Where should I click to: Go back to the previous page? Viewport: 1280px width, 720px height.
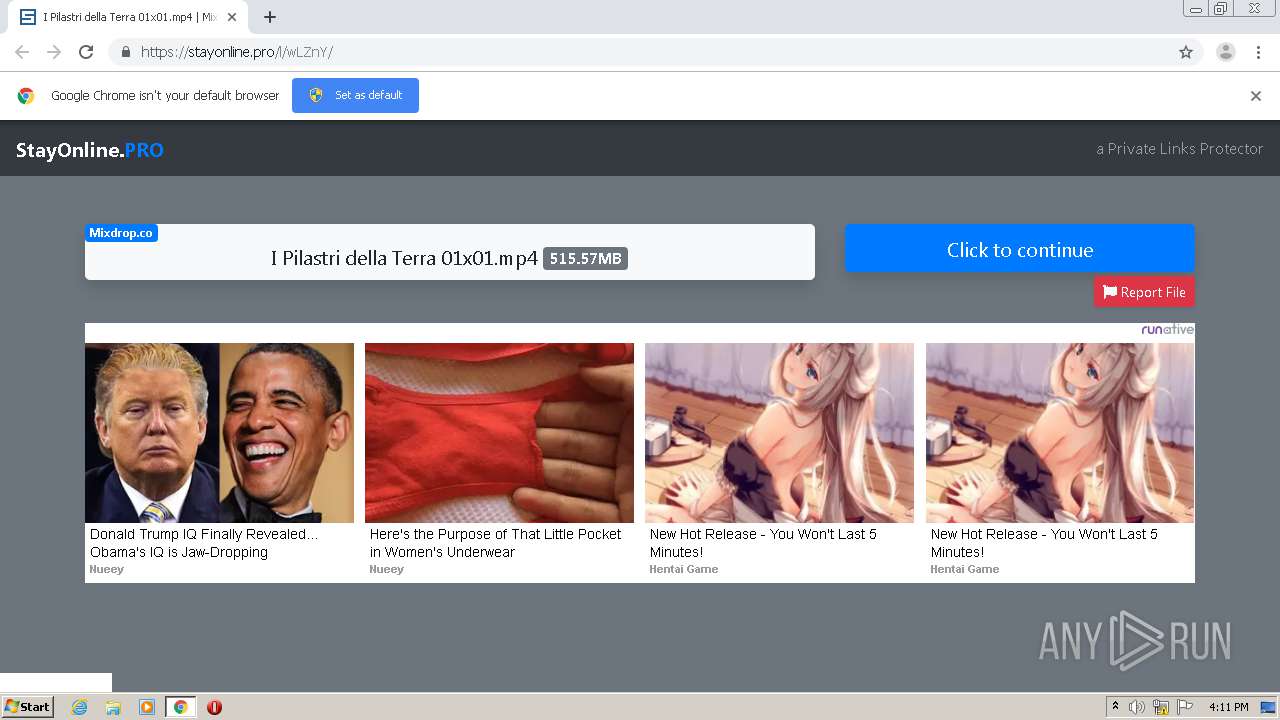click(x=22, y=52)
